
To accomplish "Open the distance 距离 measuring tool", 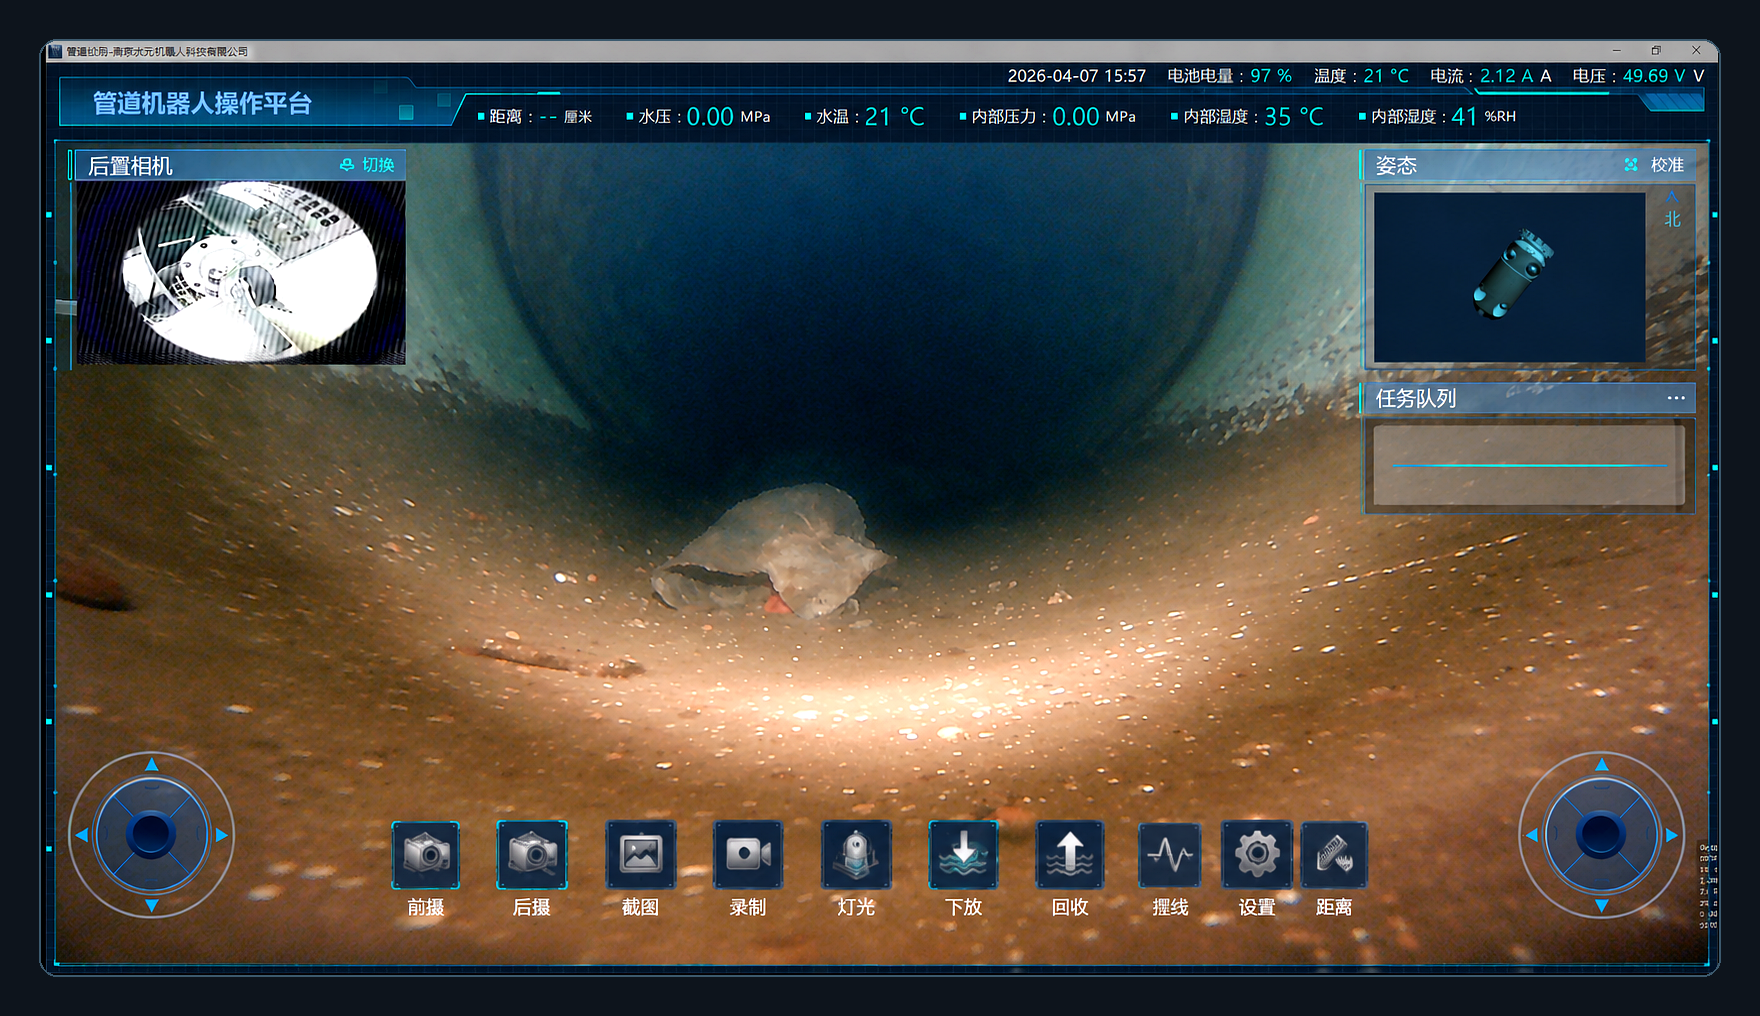I will (1334, 855).
